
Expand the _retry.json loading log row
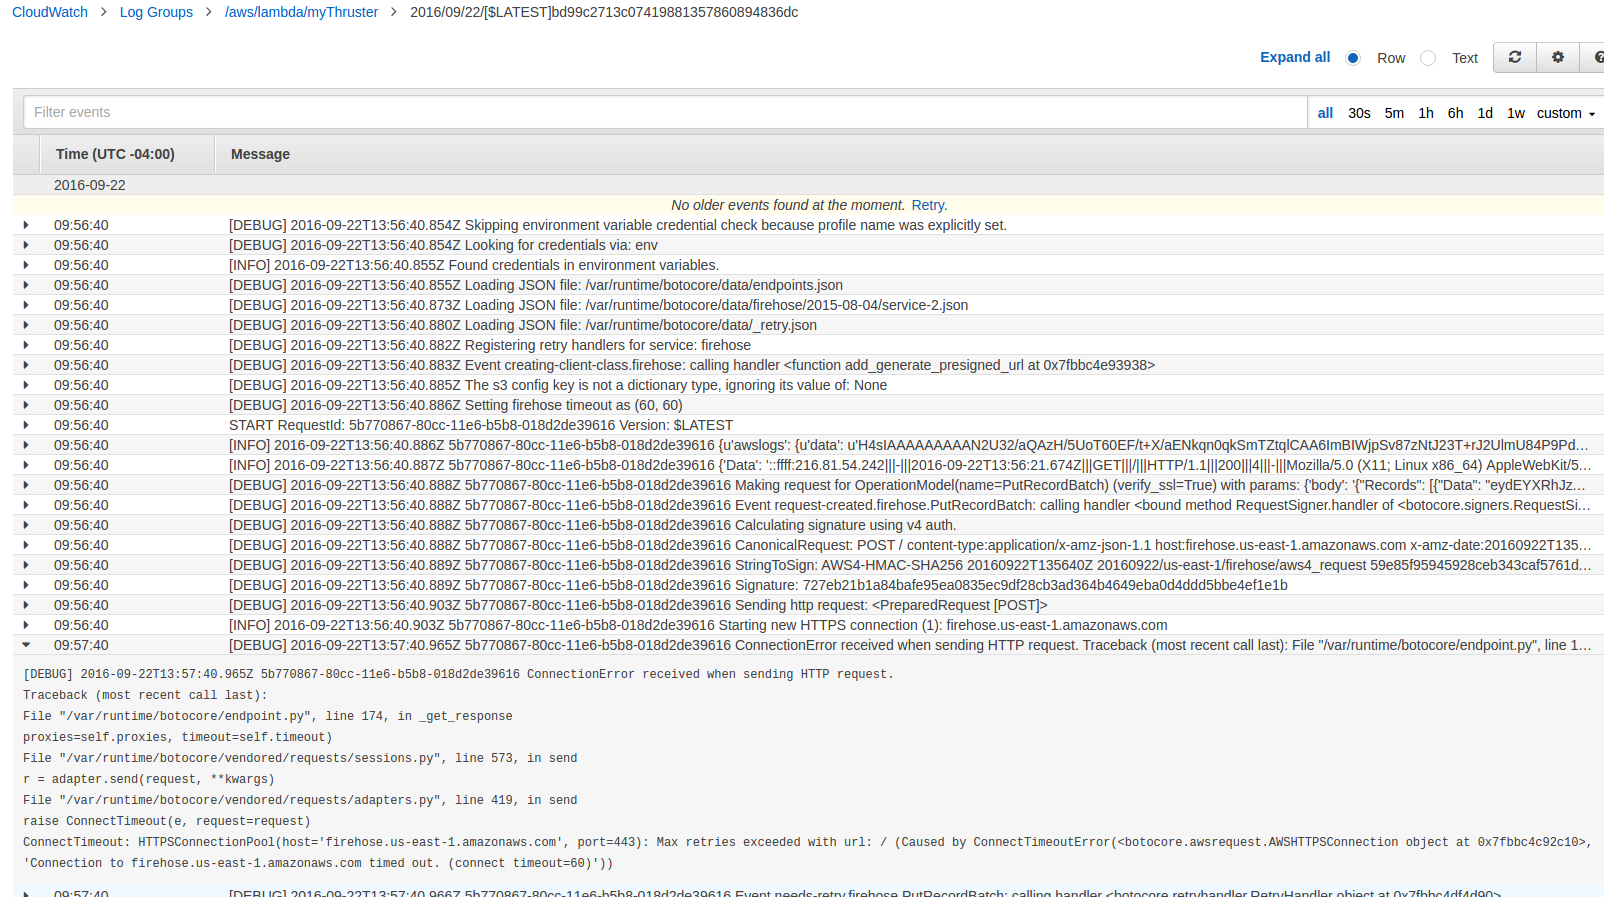(26, 325)
